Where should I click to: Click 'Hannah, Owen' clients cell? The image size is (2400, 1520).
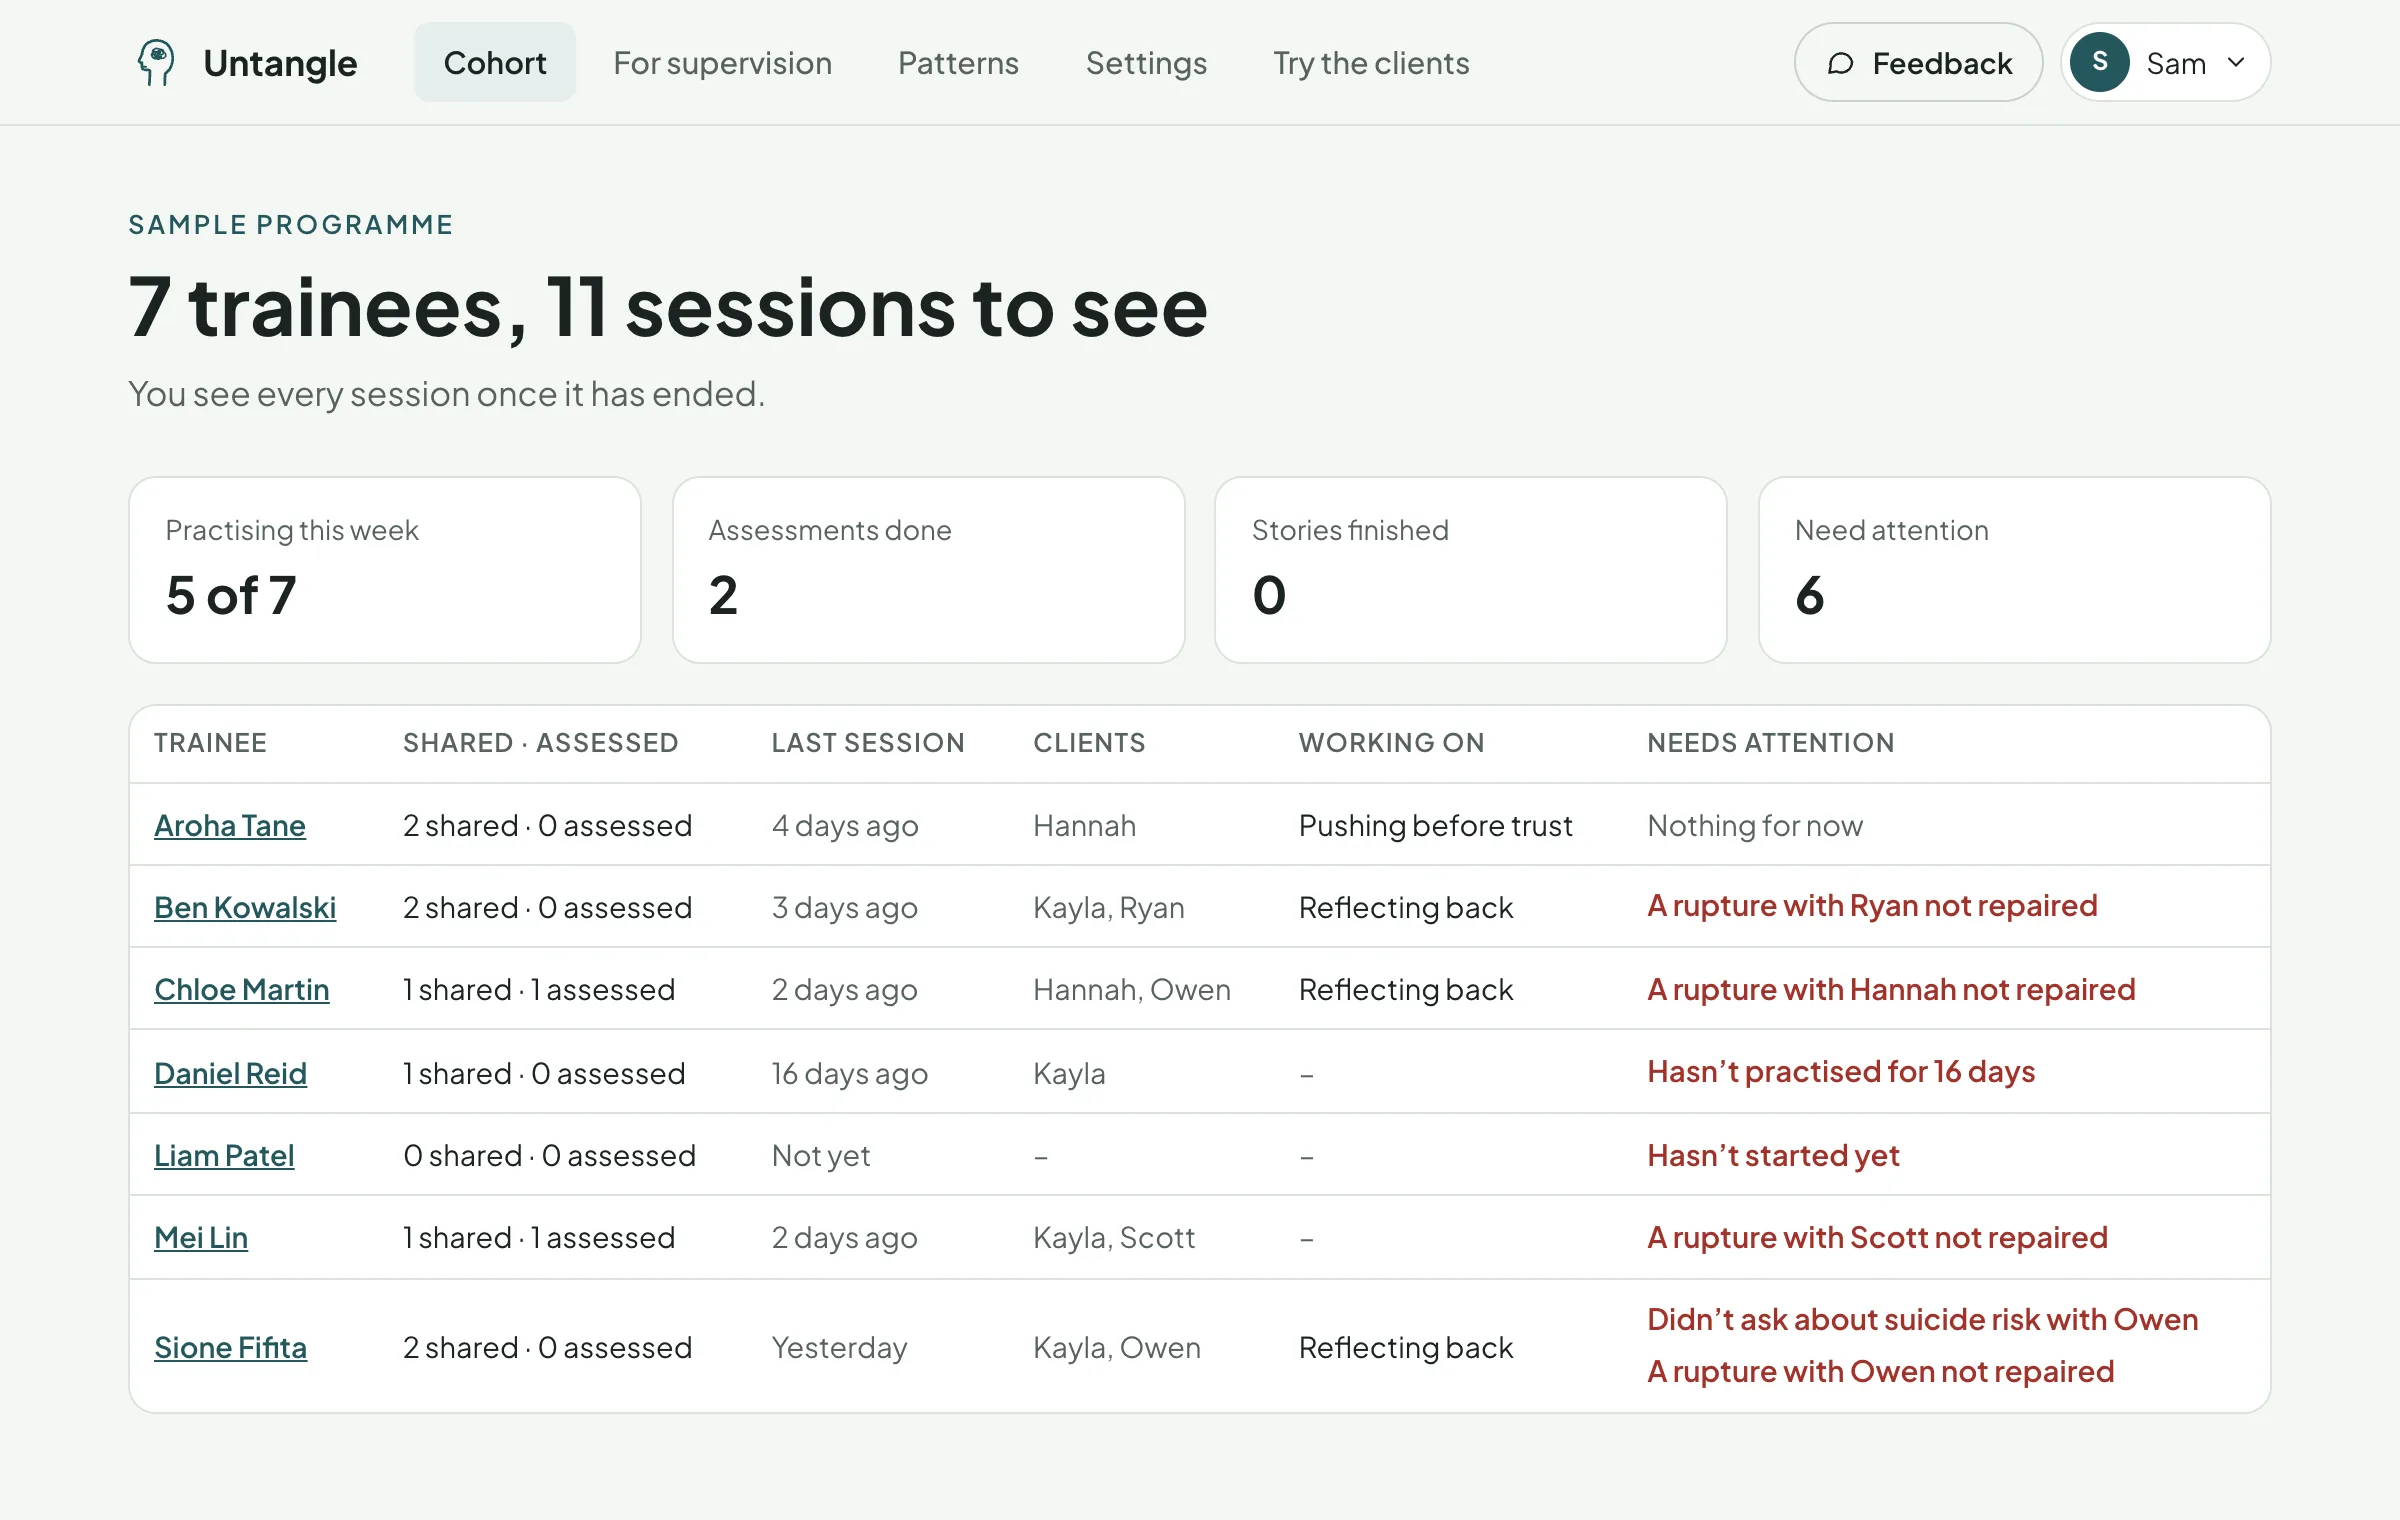click(x=1131, y=989)
